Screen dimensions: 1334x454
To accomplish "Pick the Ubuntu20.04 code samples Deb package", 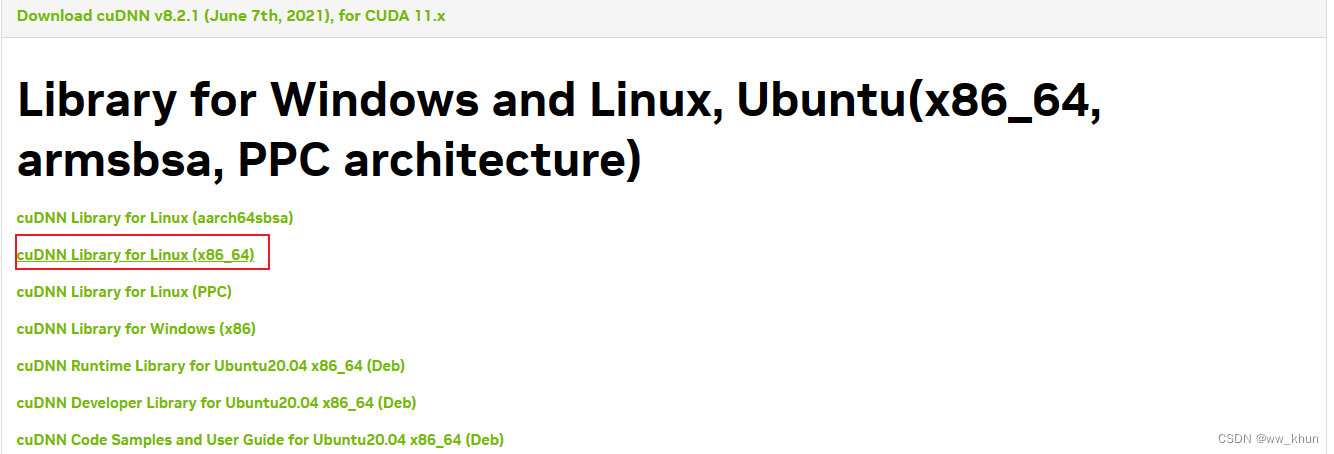I will [x=260, y=440].
